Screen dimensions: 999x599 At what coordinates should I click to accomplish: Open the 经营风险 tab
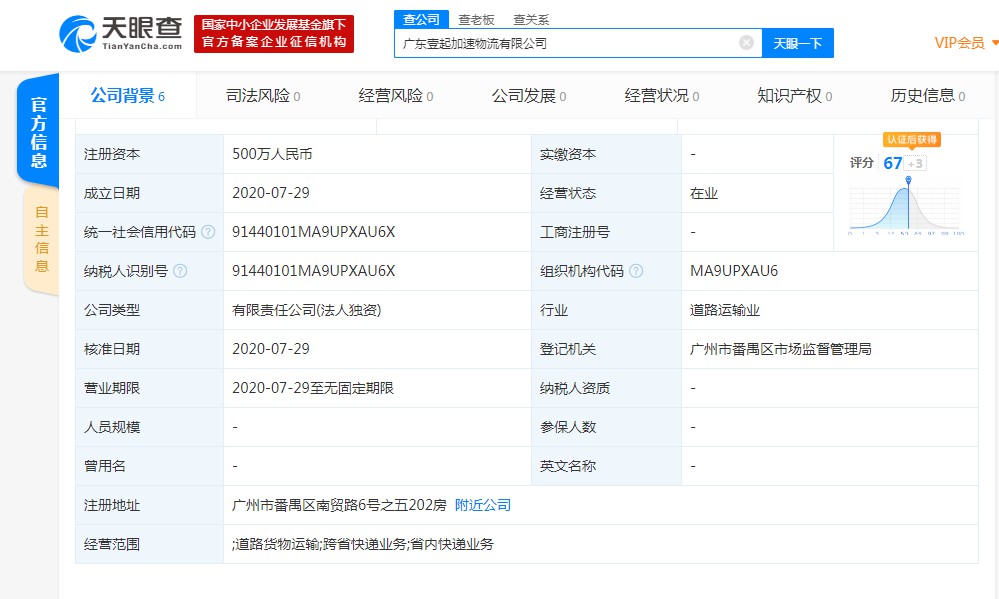click(396, 96)
